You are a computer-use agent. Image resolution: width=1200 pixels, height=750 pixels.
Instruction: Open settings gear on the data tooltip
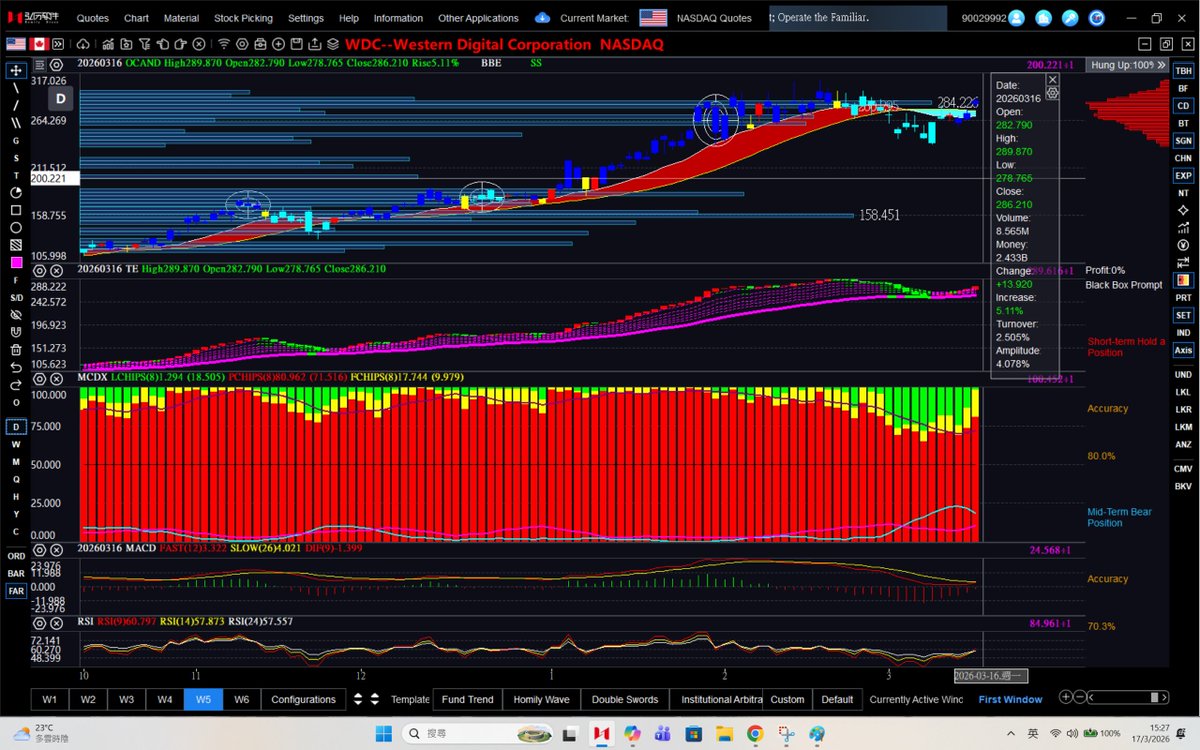[x=1052, y=92]
